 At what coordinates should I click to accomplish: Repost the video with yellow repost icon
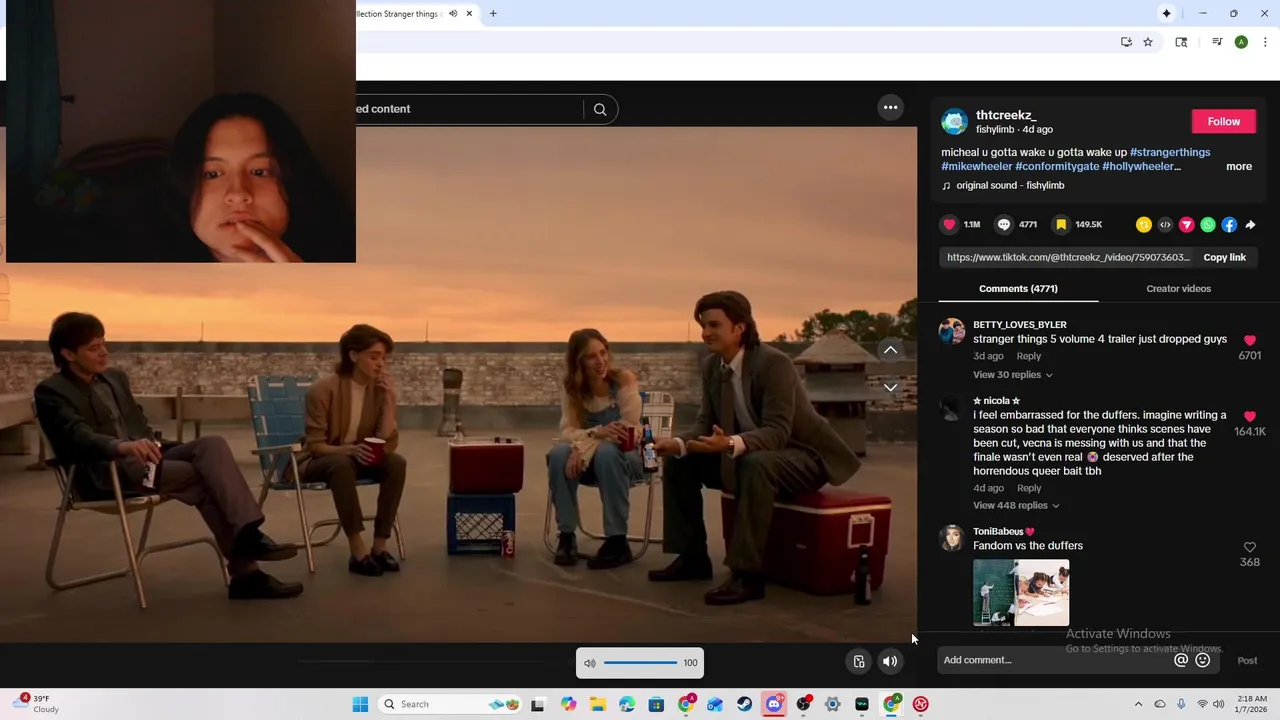[x=1144, y=225]
